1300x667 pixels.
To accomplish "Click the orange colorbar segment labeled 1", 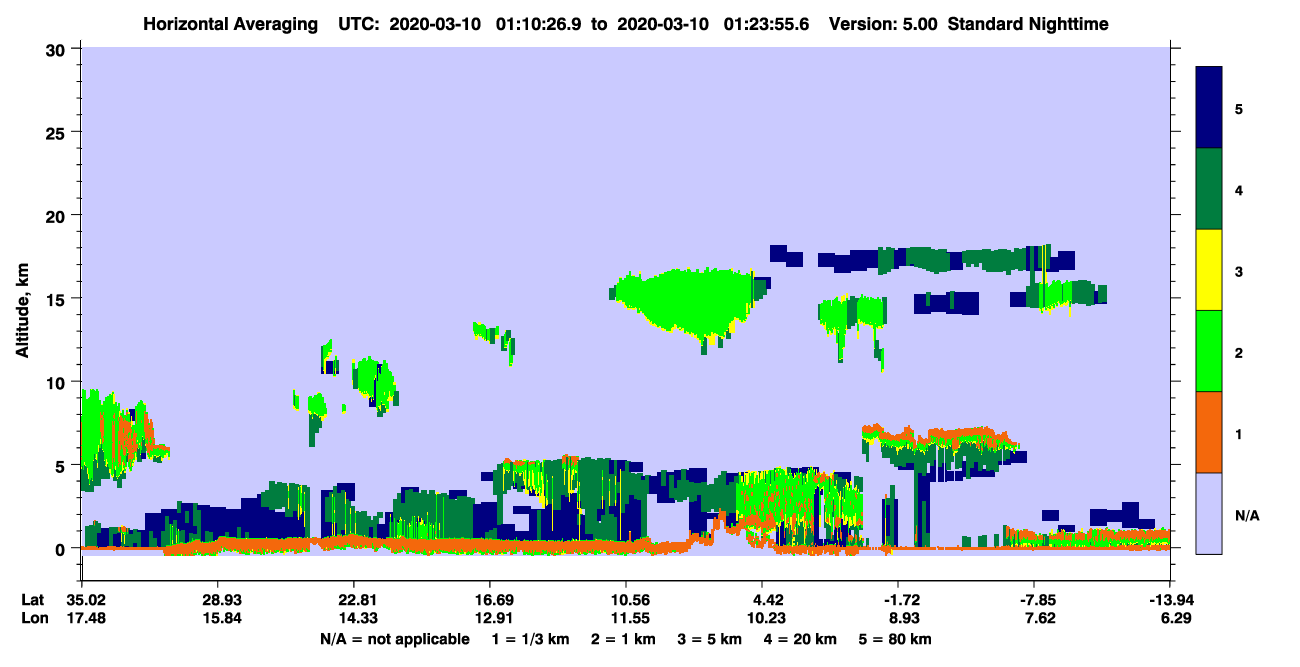I will tap(1209, 432).
